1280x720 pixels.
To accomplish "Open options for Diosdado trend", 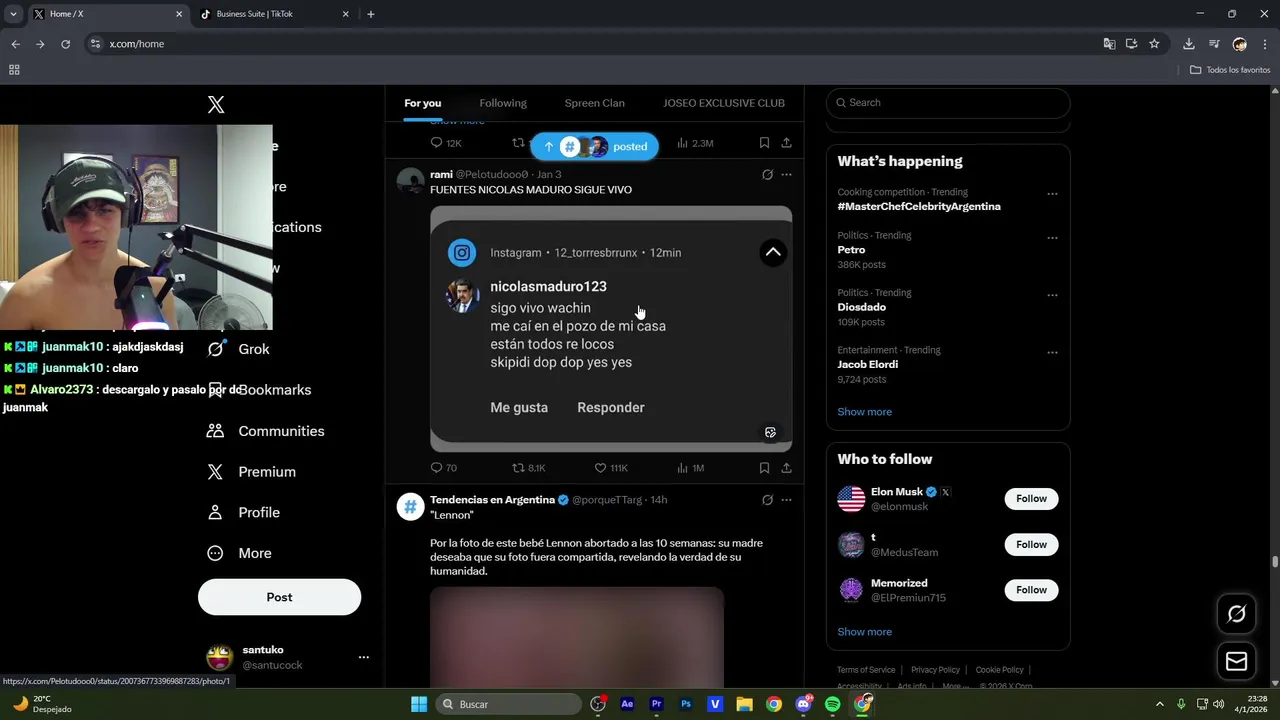I will point(1052,295).
